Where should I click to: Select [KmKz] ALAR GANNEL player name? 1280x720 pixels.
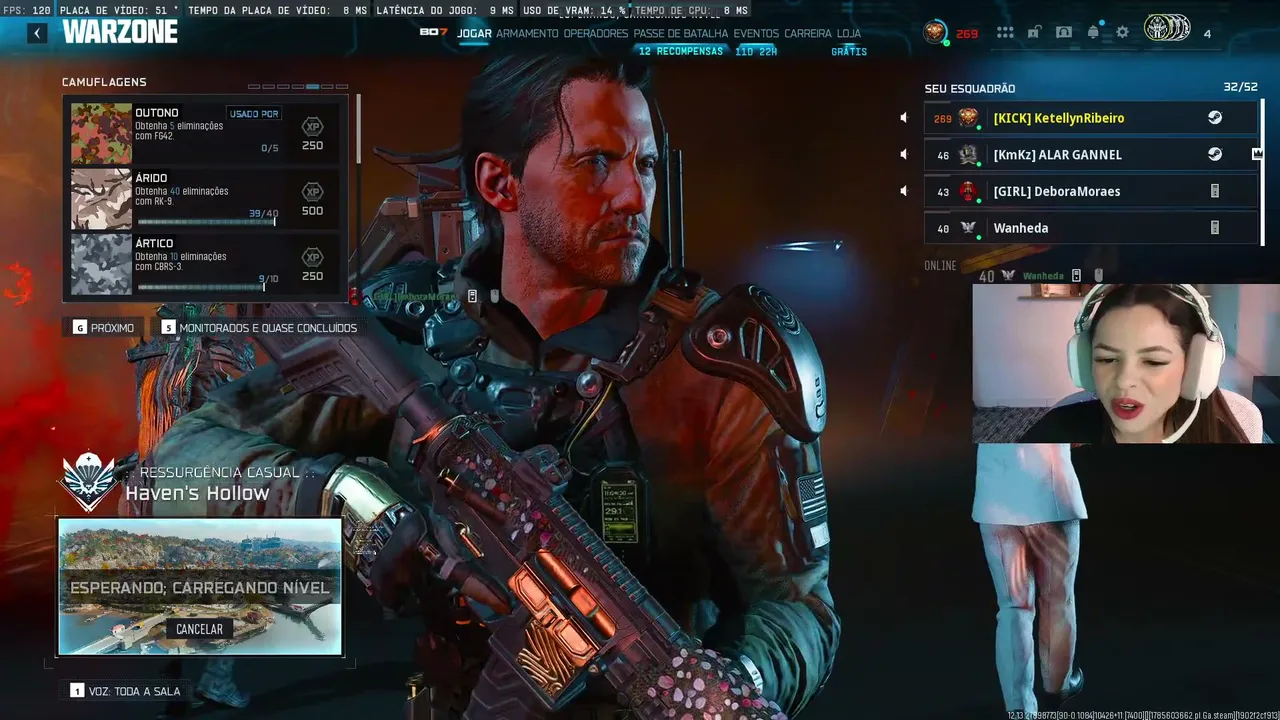(x=1058, y=155)
